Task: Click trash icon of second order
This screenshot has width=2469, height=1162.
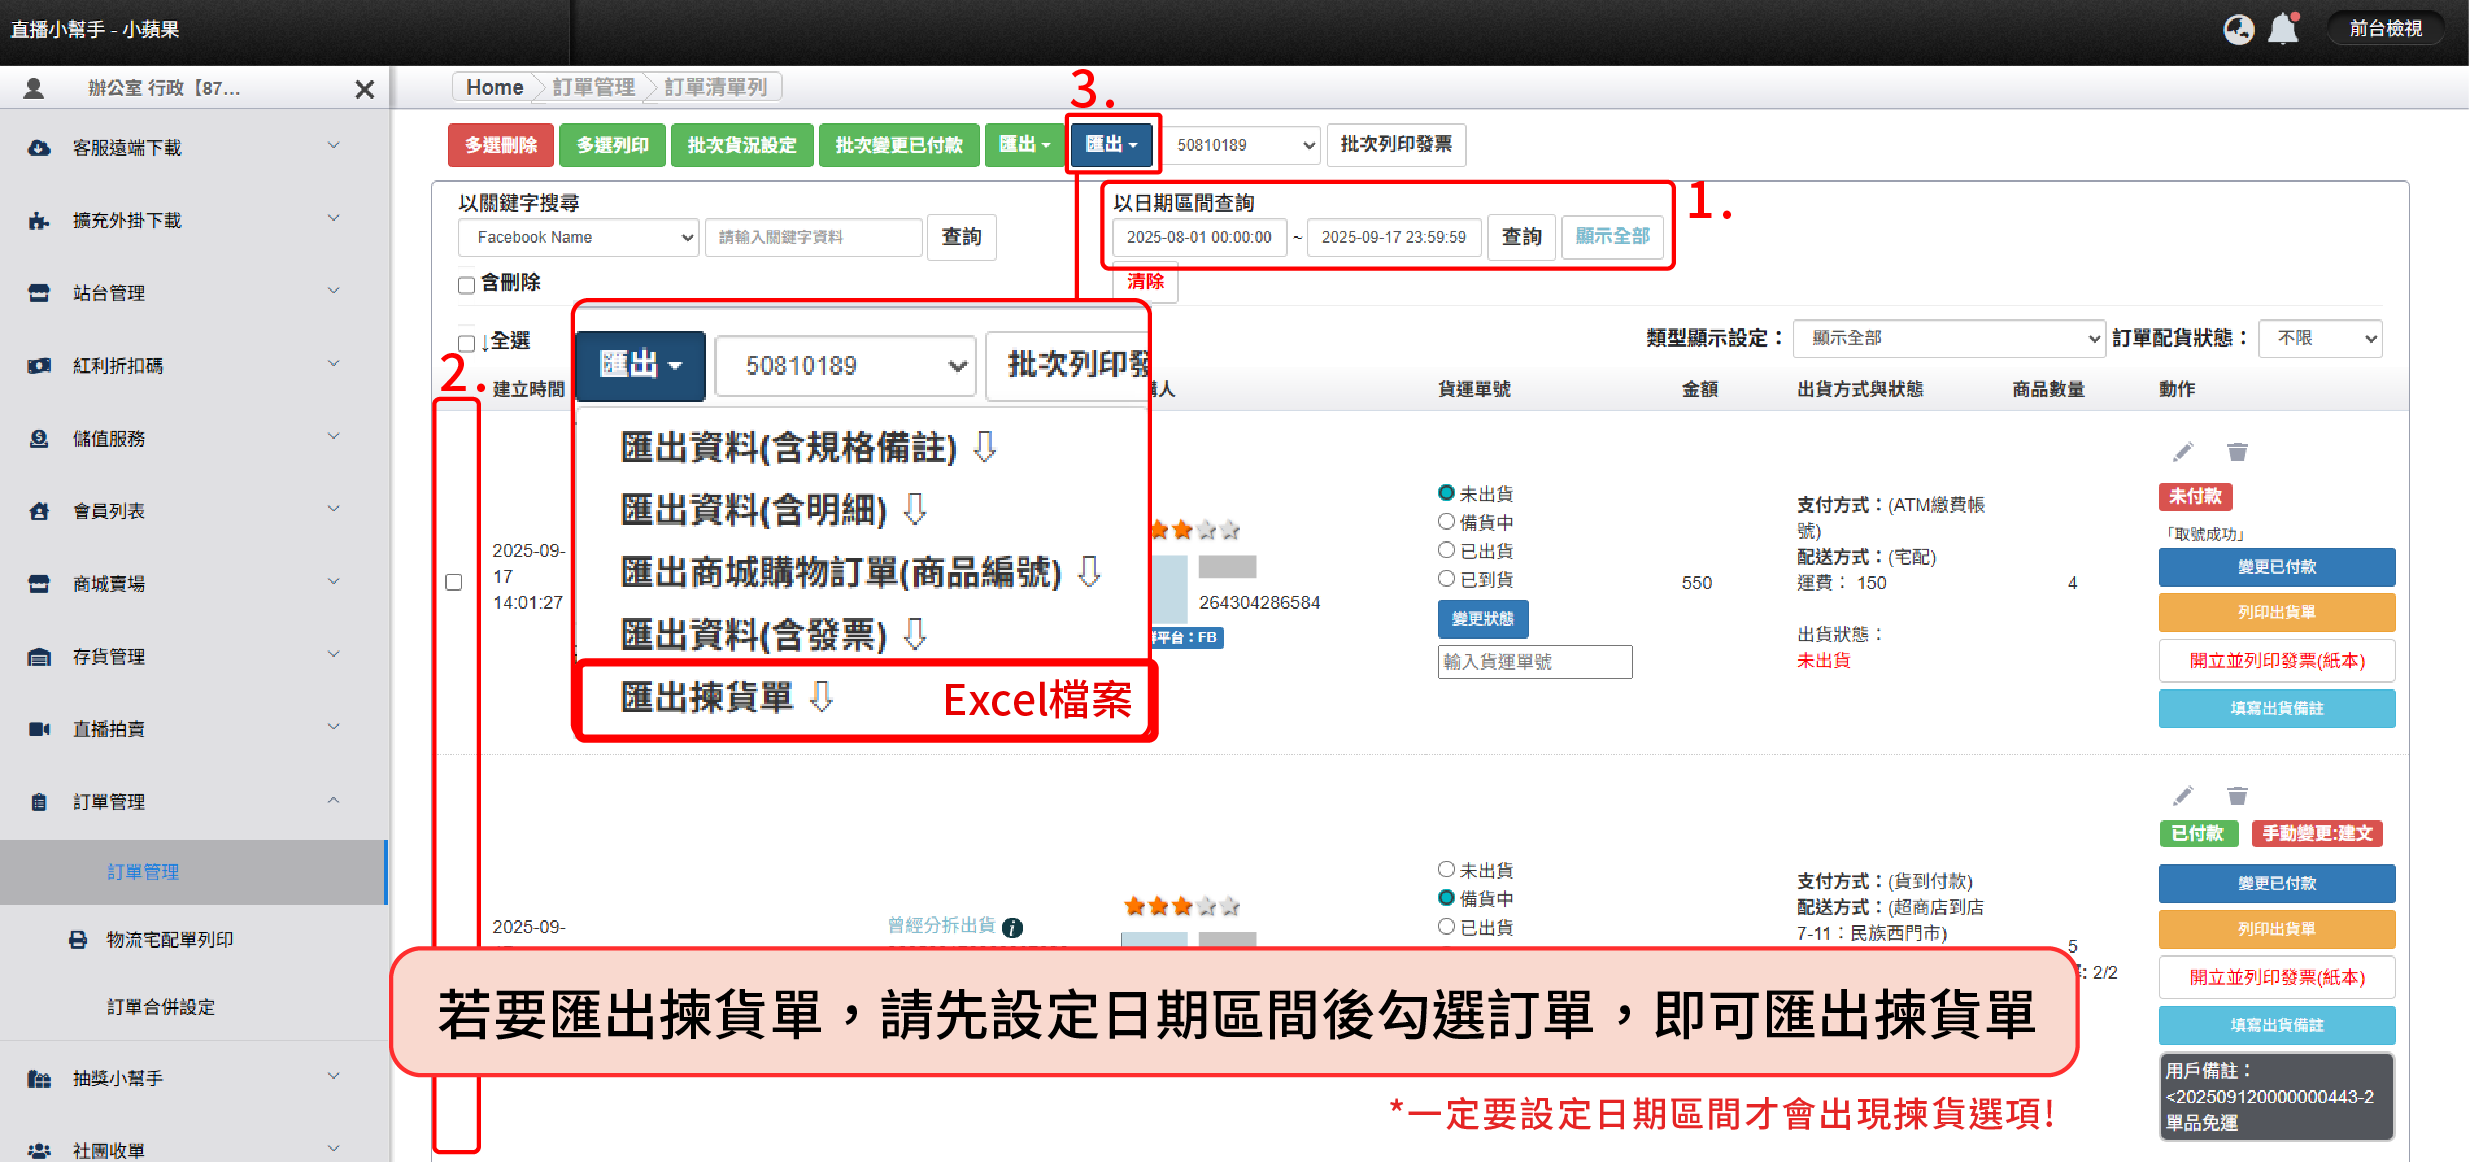Action: pyautogui.click(x=2237, y=796)
